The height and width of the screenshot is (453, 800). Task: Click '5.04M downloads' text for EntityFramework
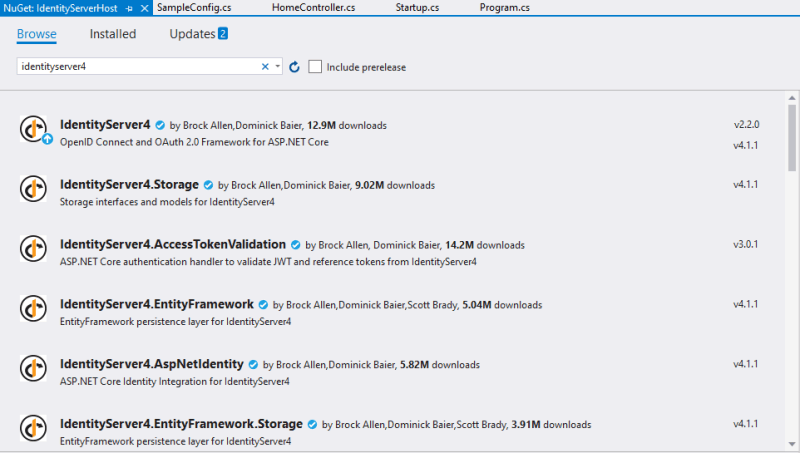coord(502,305)
